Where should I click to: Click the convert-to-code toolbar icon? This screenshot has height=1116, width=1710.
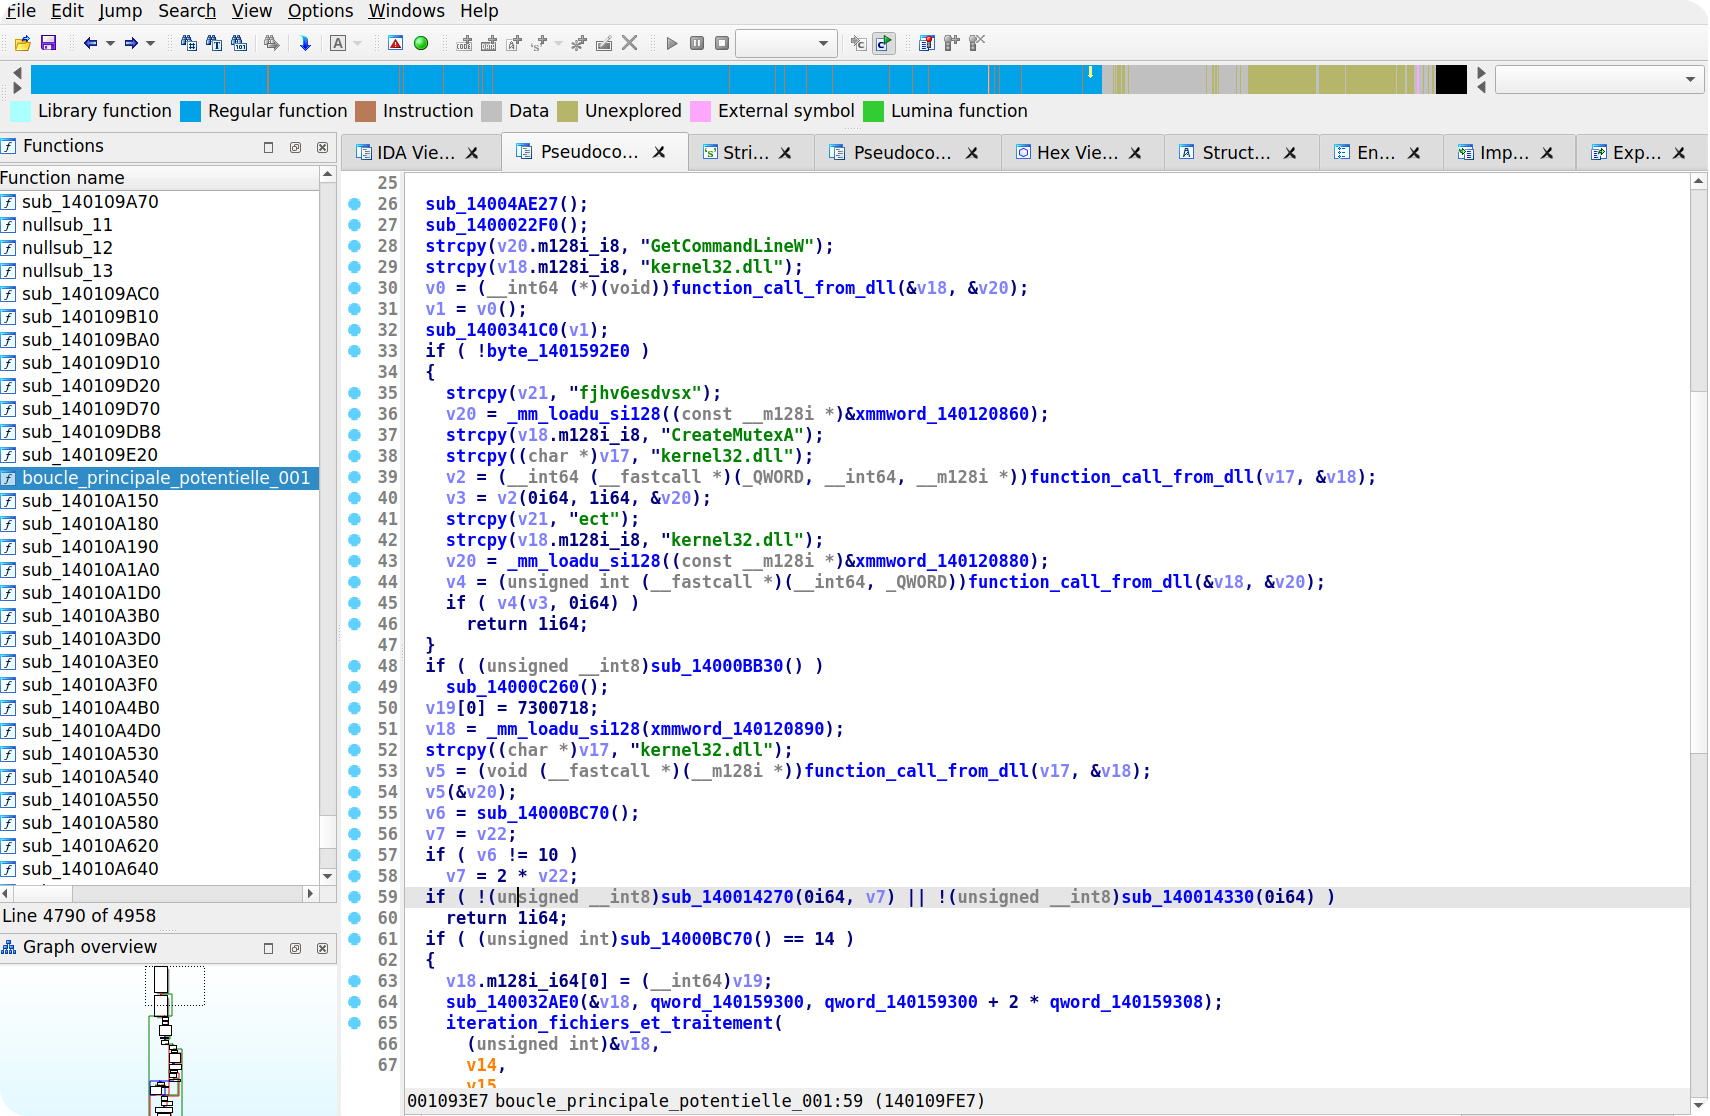[x=464, y=43]
